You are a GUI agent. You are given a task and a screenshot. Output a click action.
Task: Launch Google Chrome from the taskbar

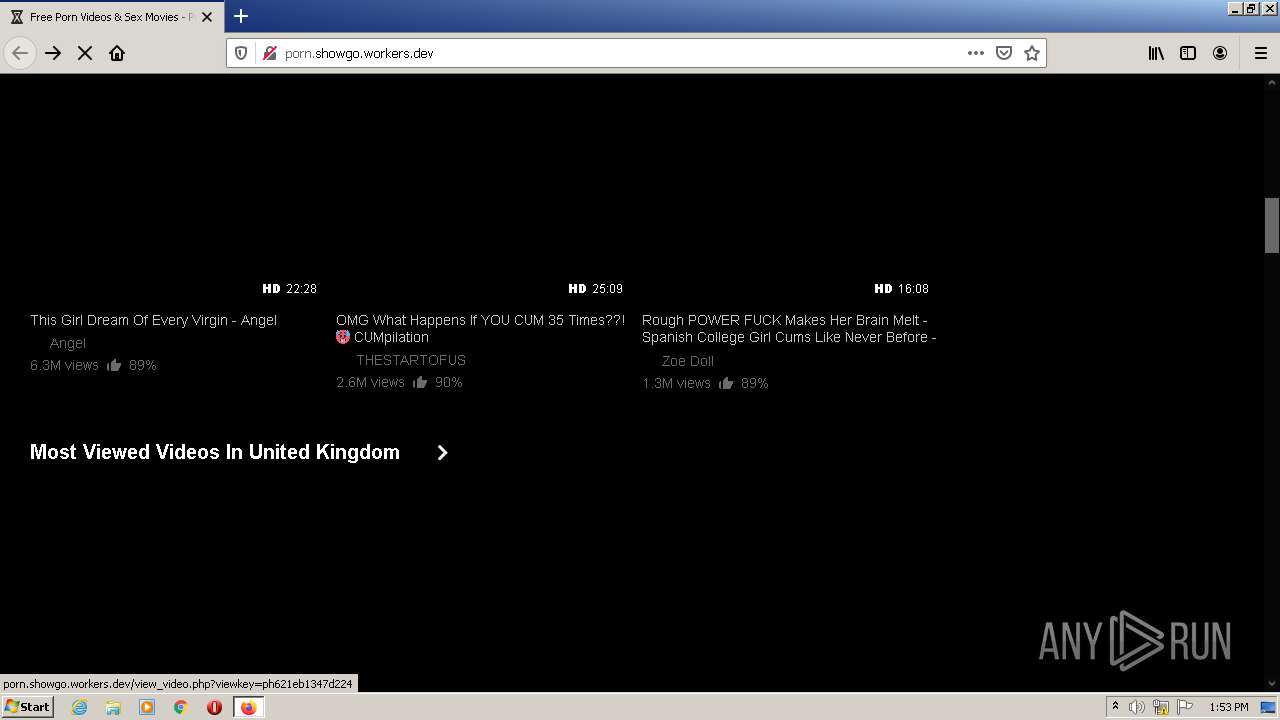click(x=181, y=707)
